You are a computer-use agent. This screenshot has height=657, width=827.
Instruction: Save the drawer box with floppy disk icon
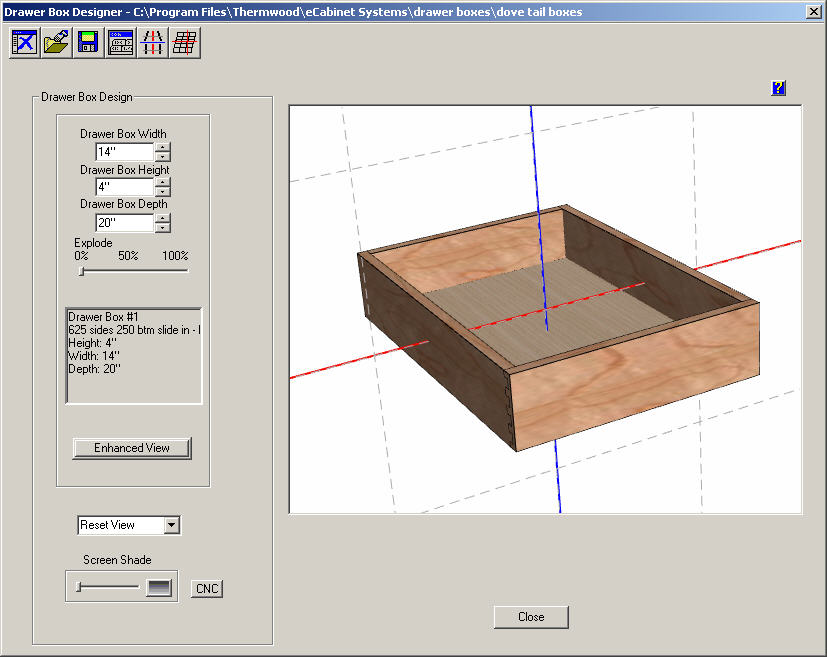point(88,42)
